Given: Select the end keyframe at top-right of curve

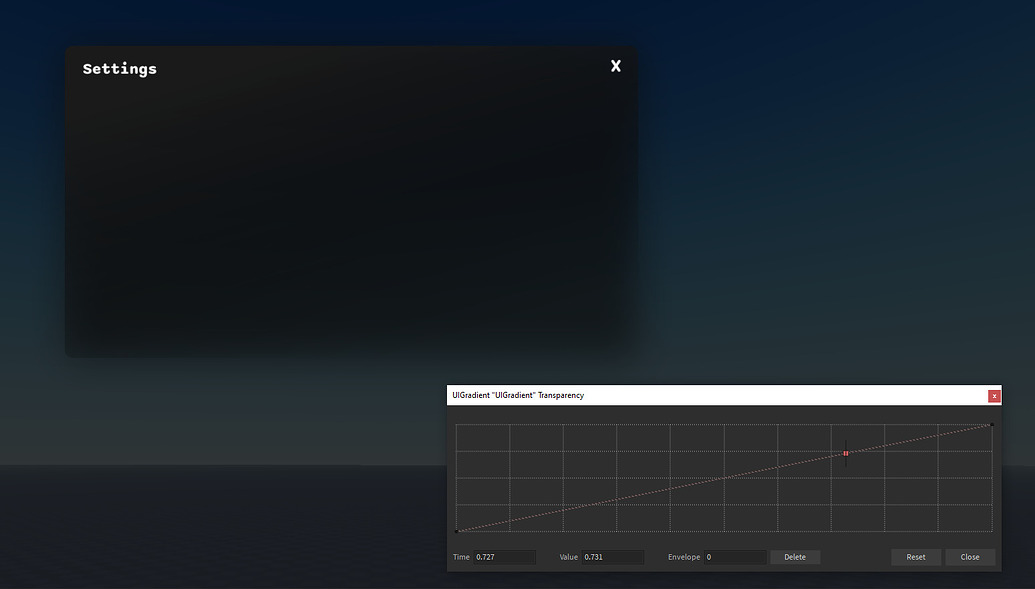Looking at the screenshot, I should coord(990,424).
